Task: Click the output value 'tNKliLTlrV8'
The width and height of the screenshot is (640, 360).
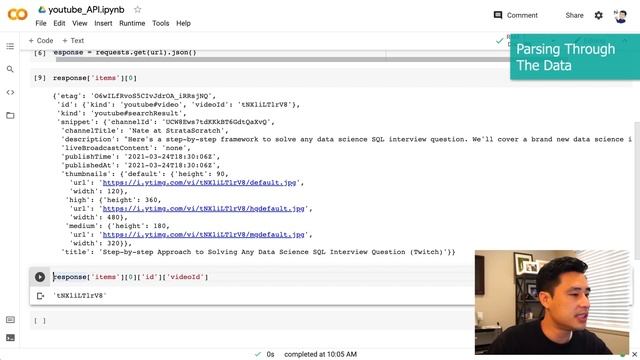Action: [x=80, y=295]
